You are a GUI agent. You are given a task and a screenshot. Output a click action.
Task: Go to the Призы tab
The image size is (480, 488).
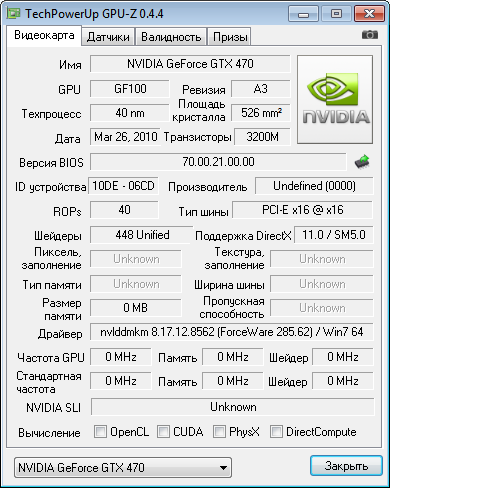click(x=230, y=37)
